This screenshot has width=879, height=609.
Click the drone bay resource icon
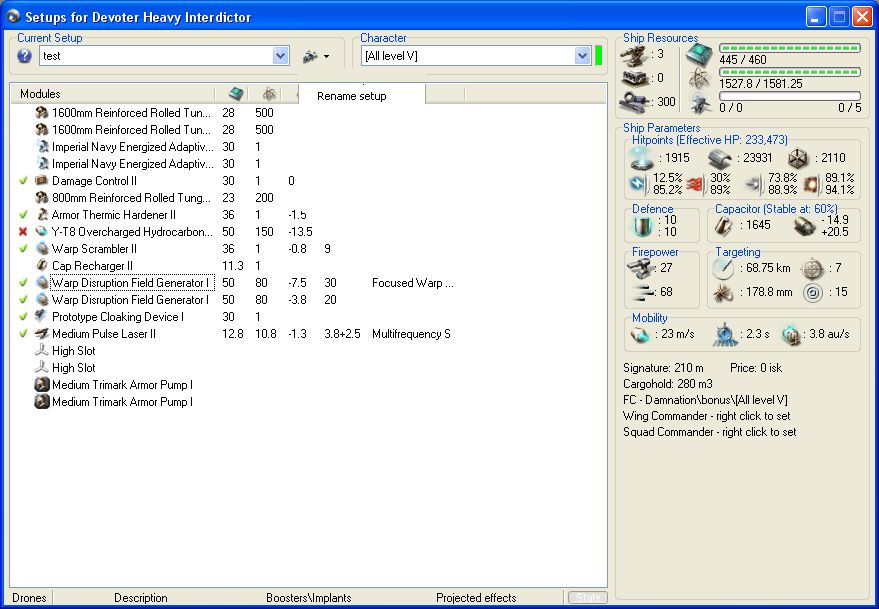pos(700,103)
